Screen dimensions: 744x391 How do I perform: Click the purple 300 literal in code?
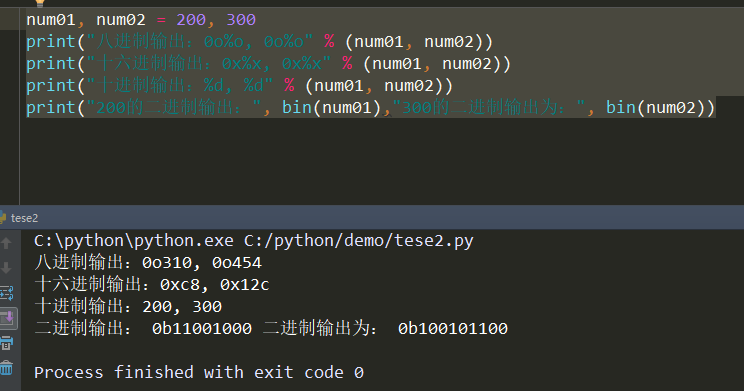[x=241, y=20]
